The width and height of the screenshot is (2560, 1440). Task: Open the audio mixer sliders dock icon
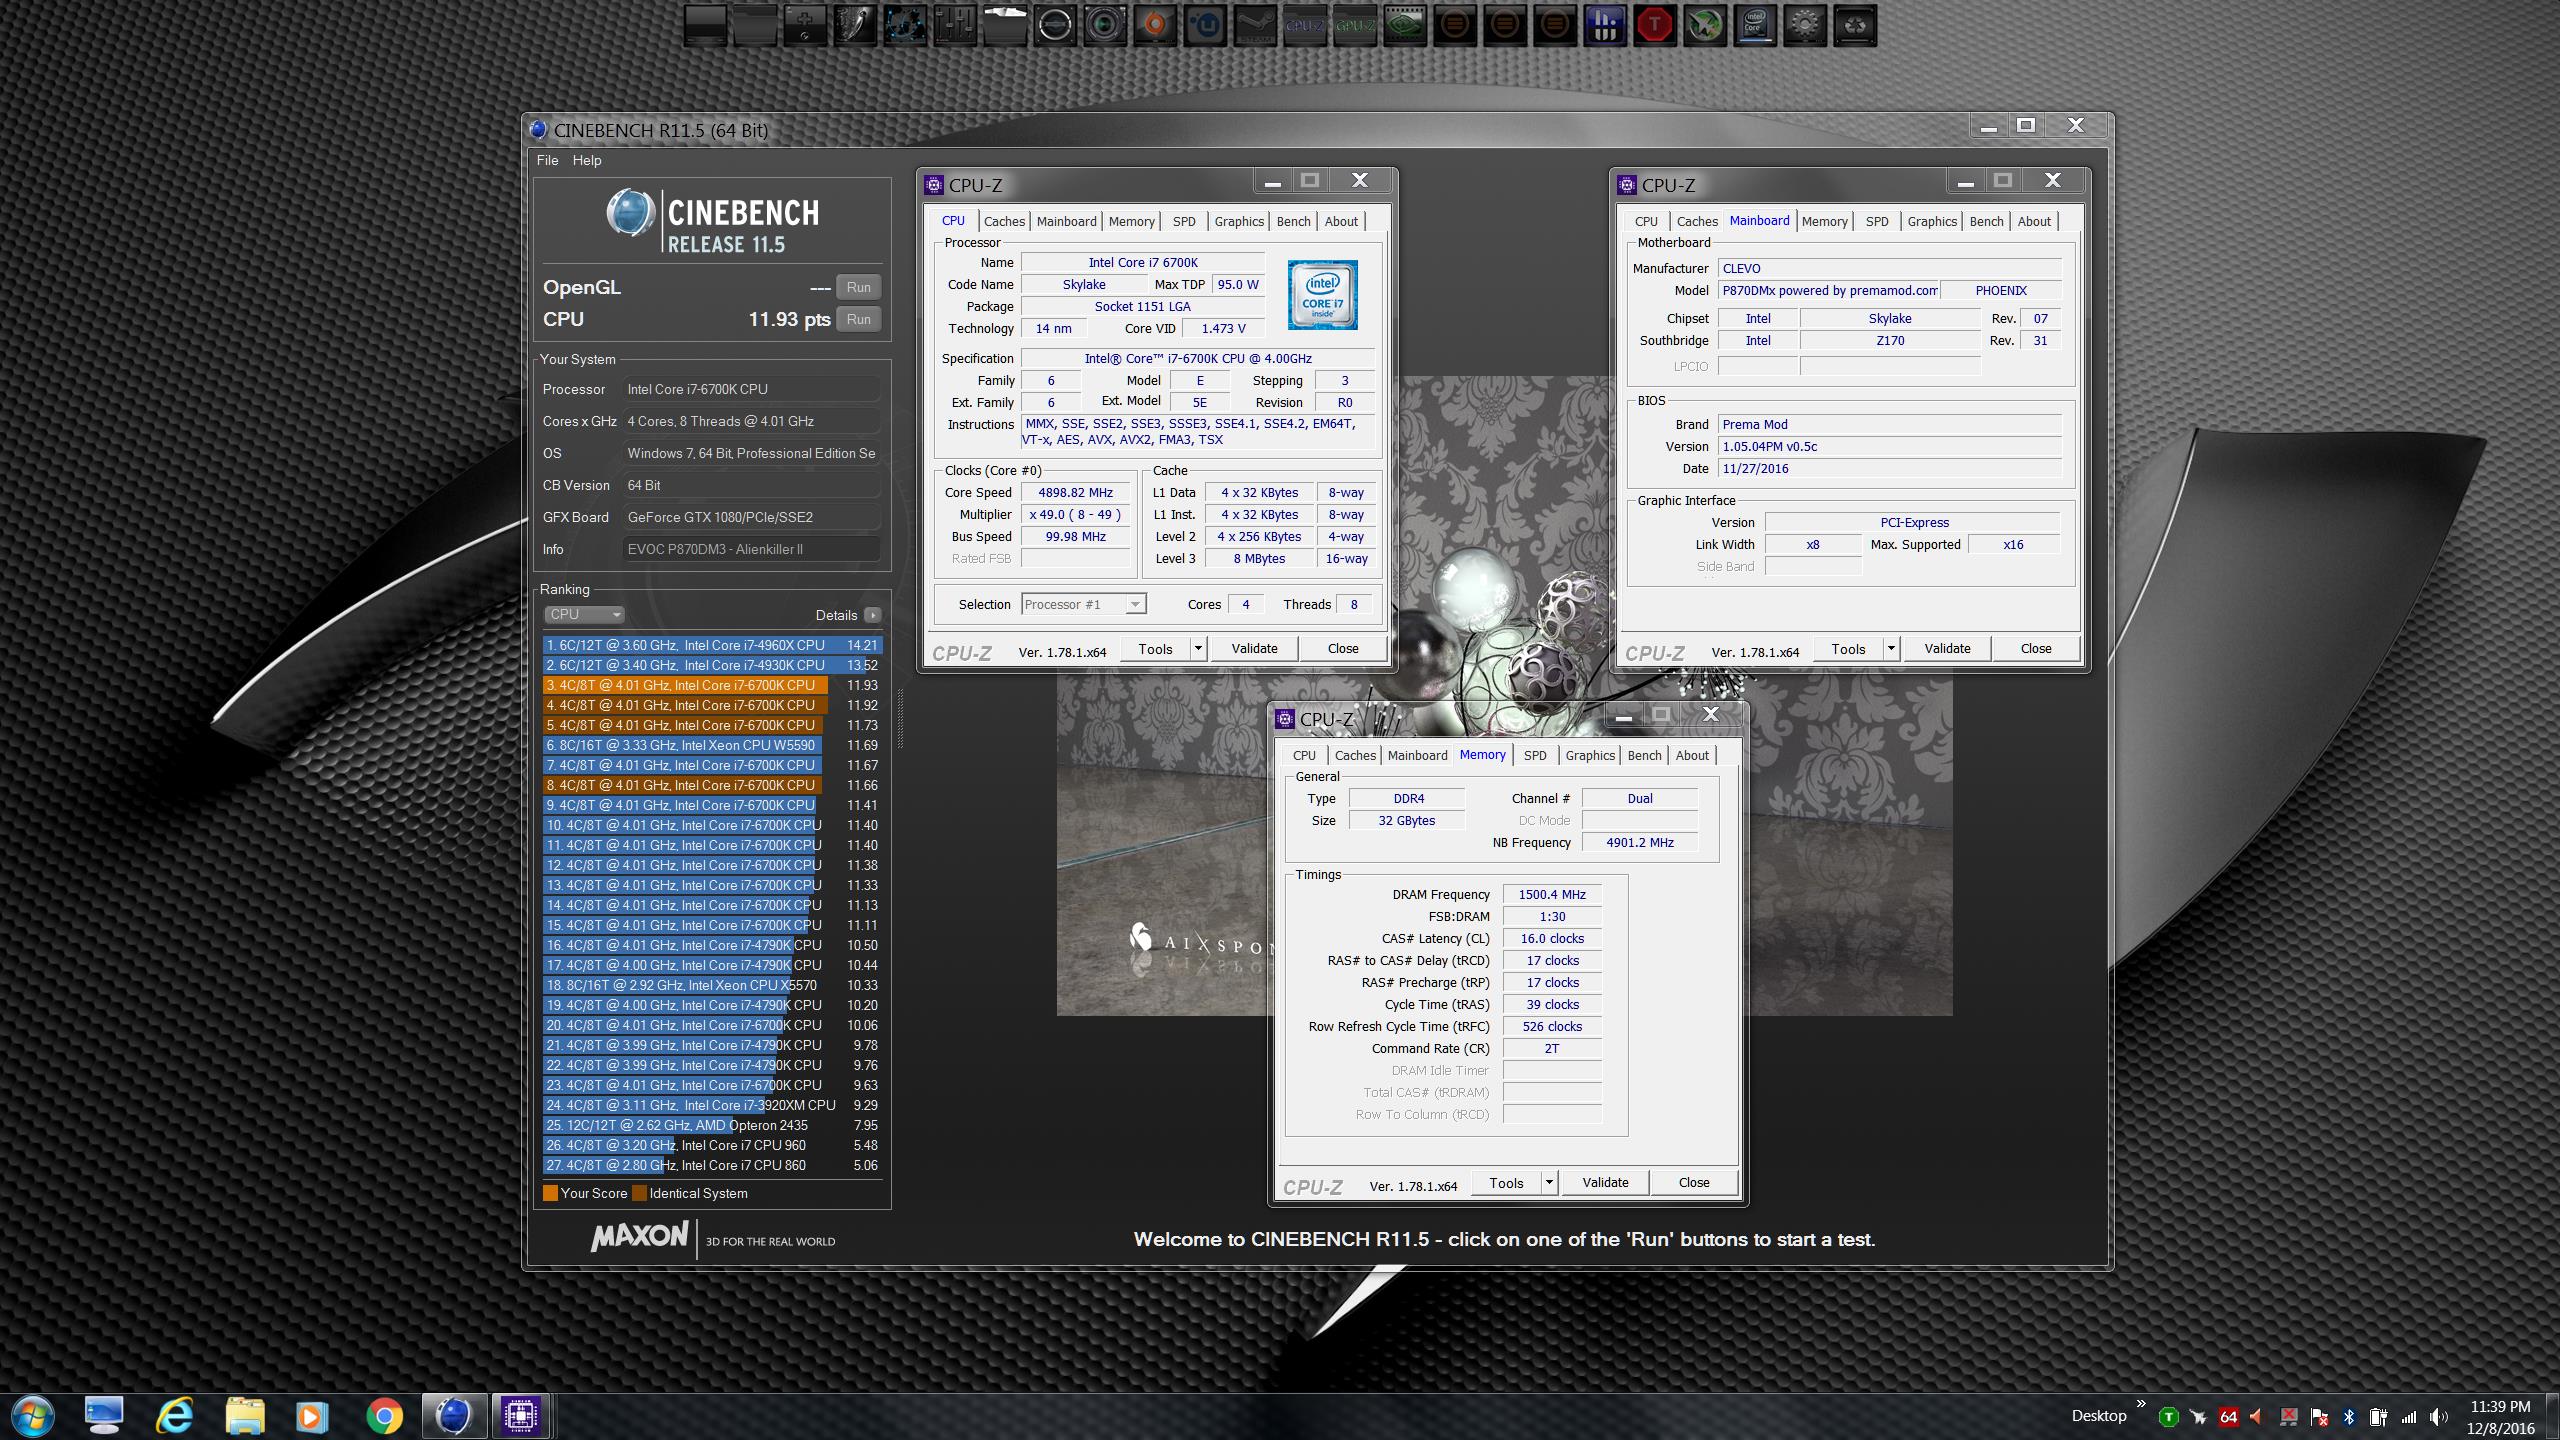(955, 25)
